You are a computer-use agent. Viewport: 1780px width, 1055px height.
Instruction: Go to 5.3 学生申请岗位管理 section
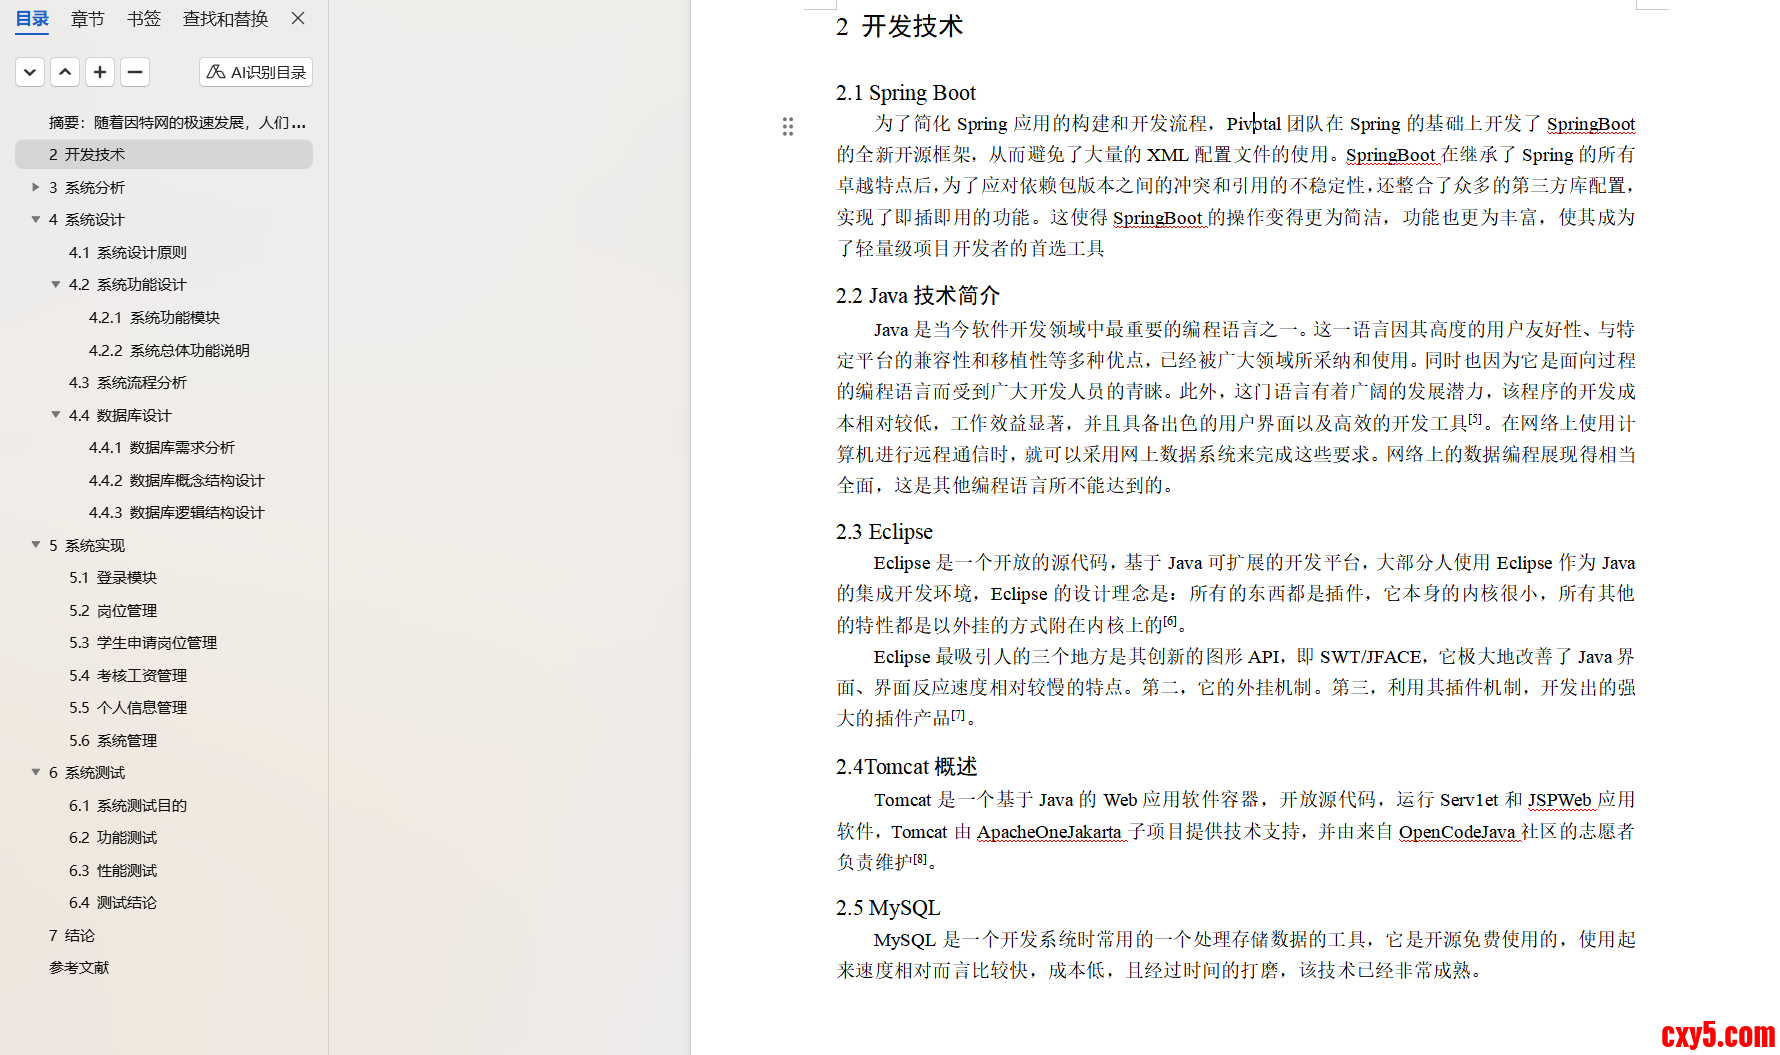(x=143, y=642)
